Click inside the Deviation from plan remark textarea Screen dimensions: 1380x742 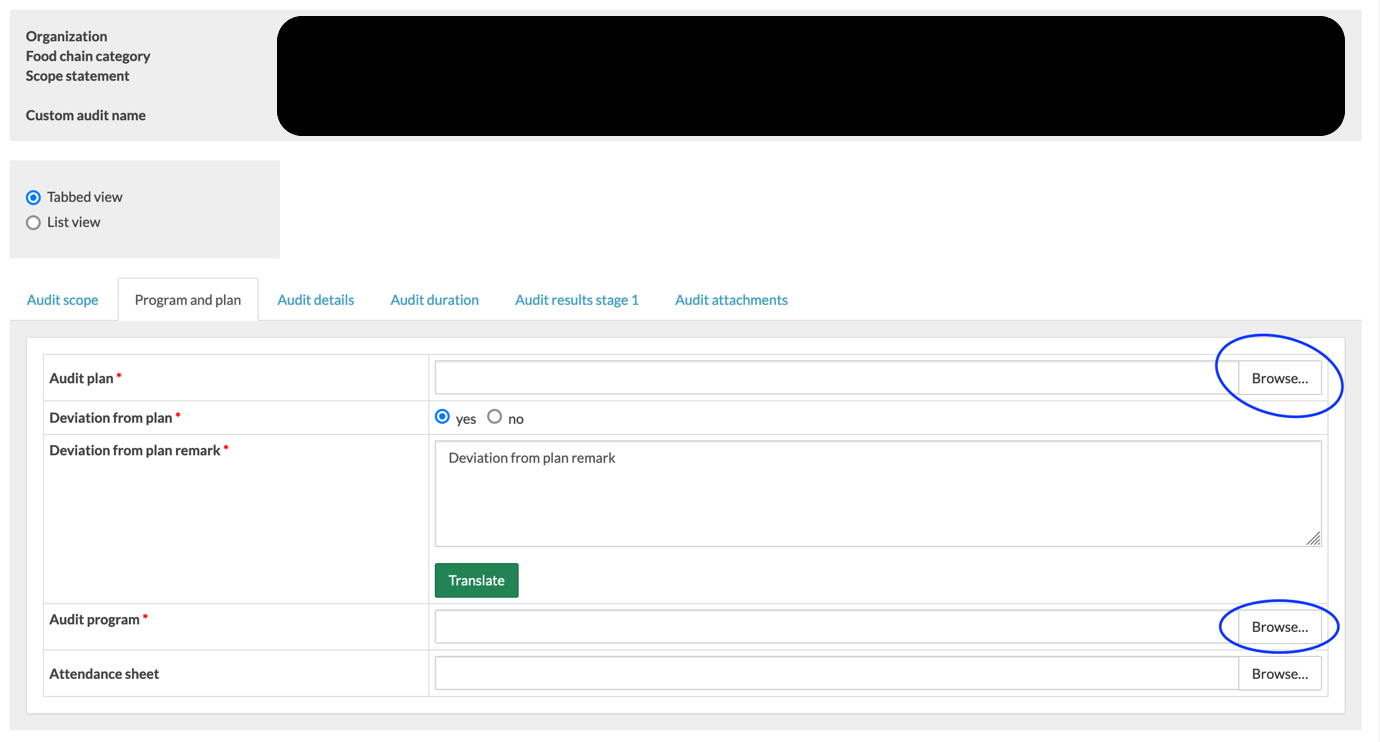[x=878, y=494]
